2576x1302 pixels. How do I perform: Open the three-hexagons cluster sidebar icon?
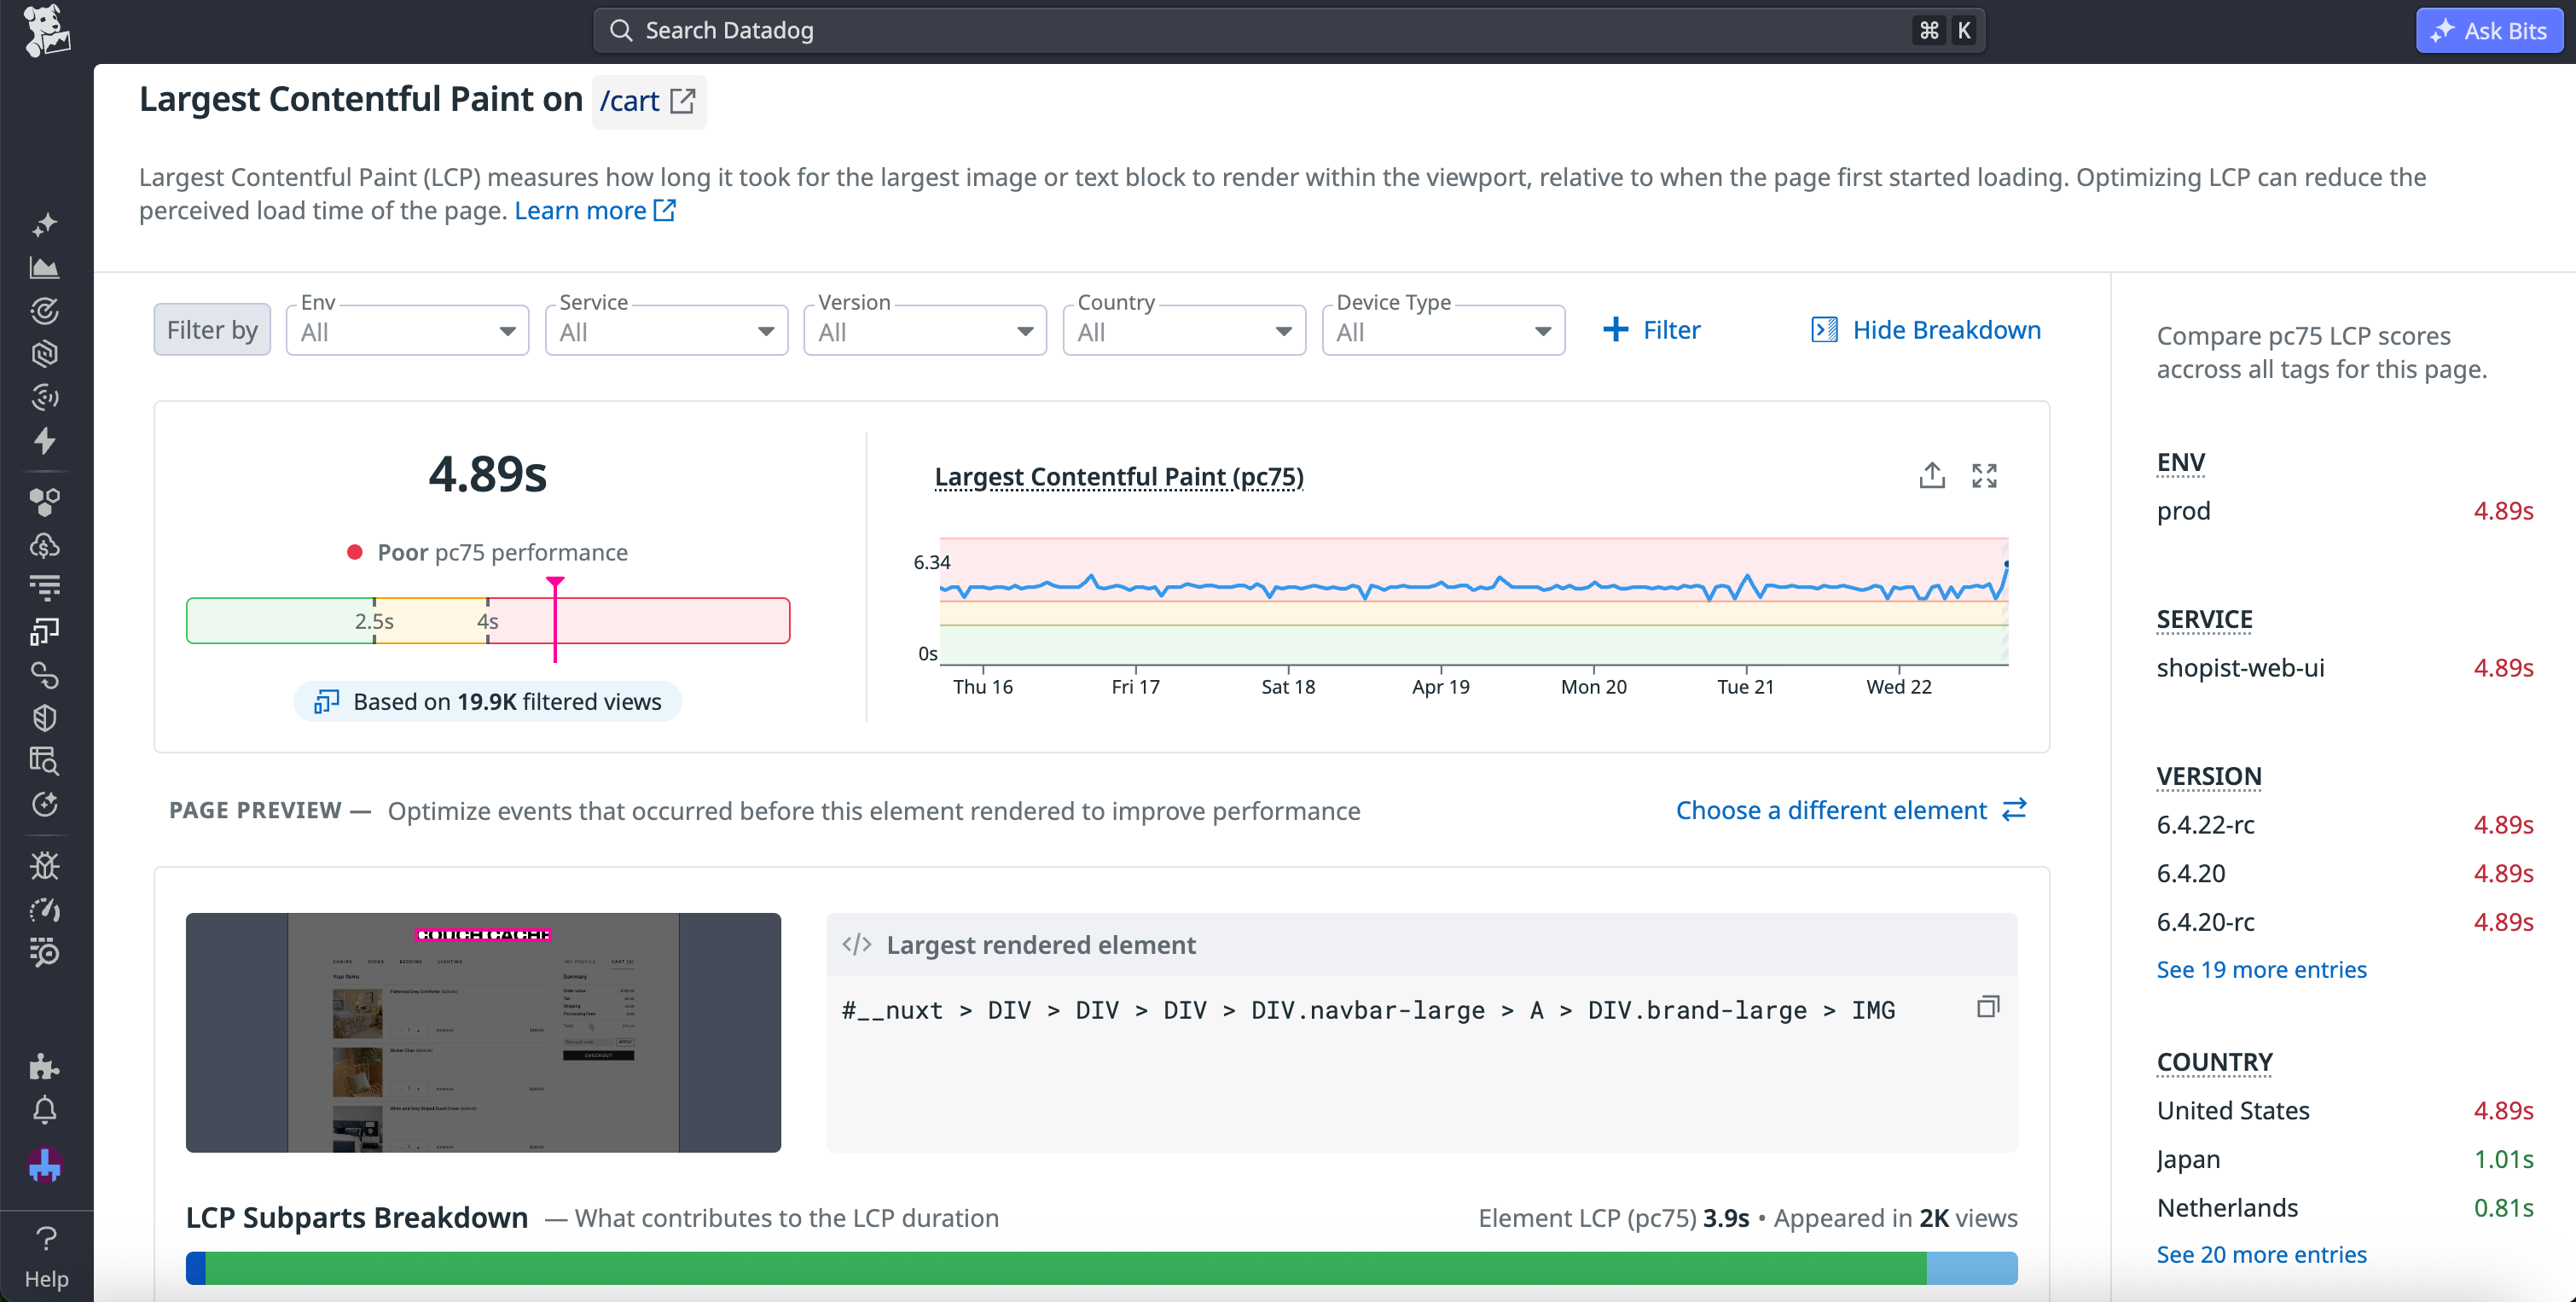(45, 502)
